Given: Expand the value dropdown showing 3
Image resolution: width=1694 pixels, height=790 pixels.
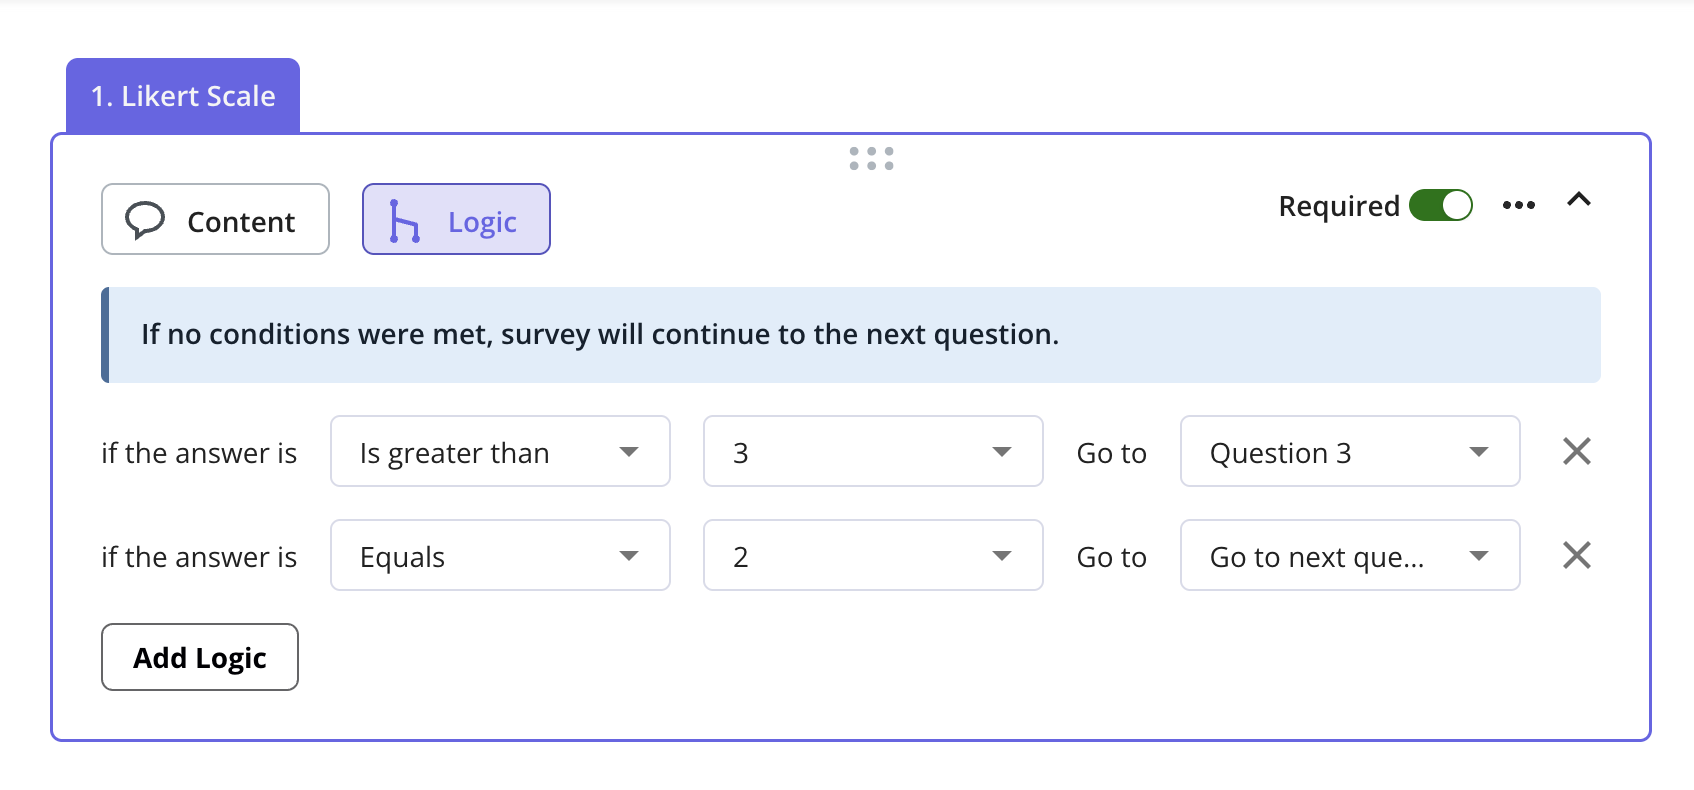Looking at the screenshot, I should click(x=872, y=452).
